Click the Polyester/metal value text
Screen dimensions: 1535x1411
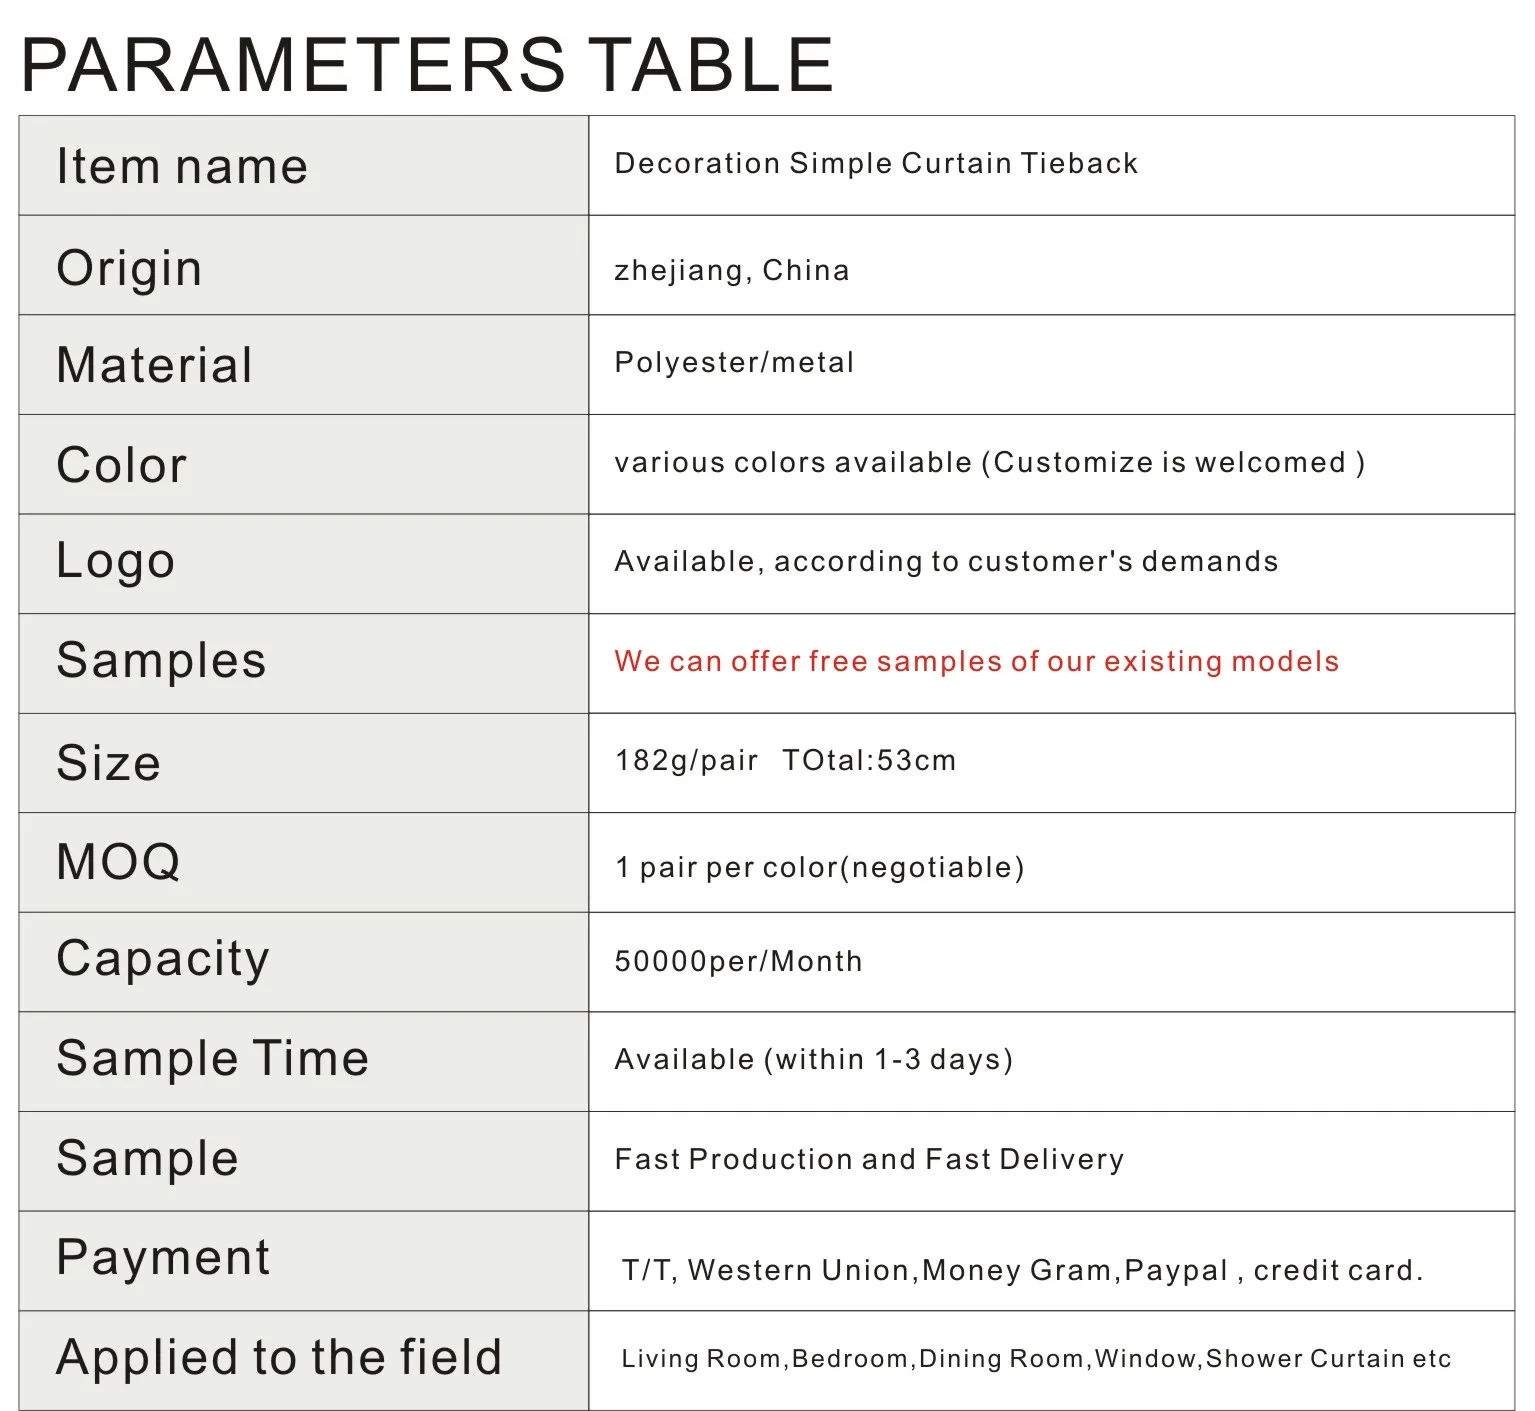click(734, 362)
